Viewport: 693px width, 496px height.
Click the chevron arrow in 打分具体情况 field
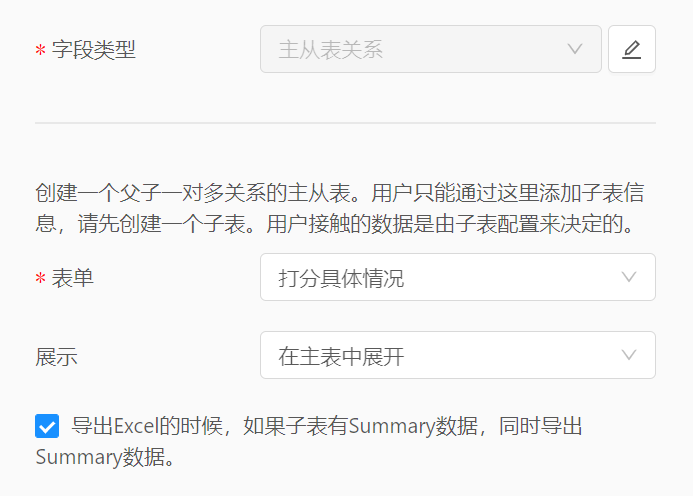pyautogui.click(x=628, y=277)
